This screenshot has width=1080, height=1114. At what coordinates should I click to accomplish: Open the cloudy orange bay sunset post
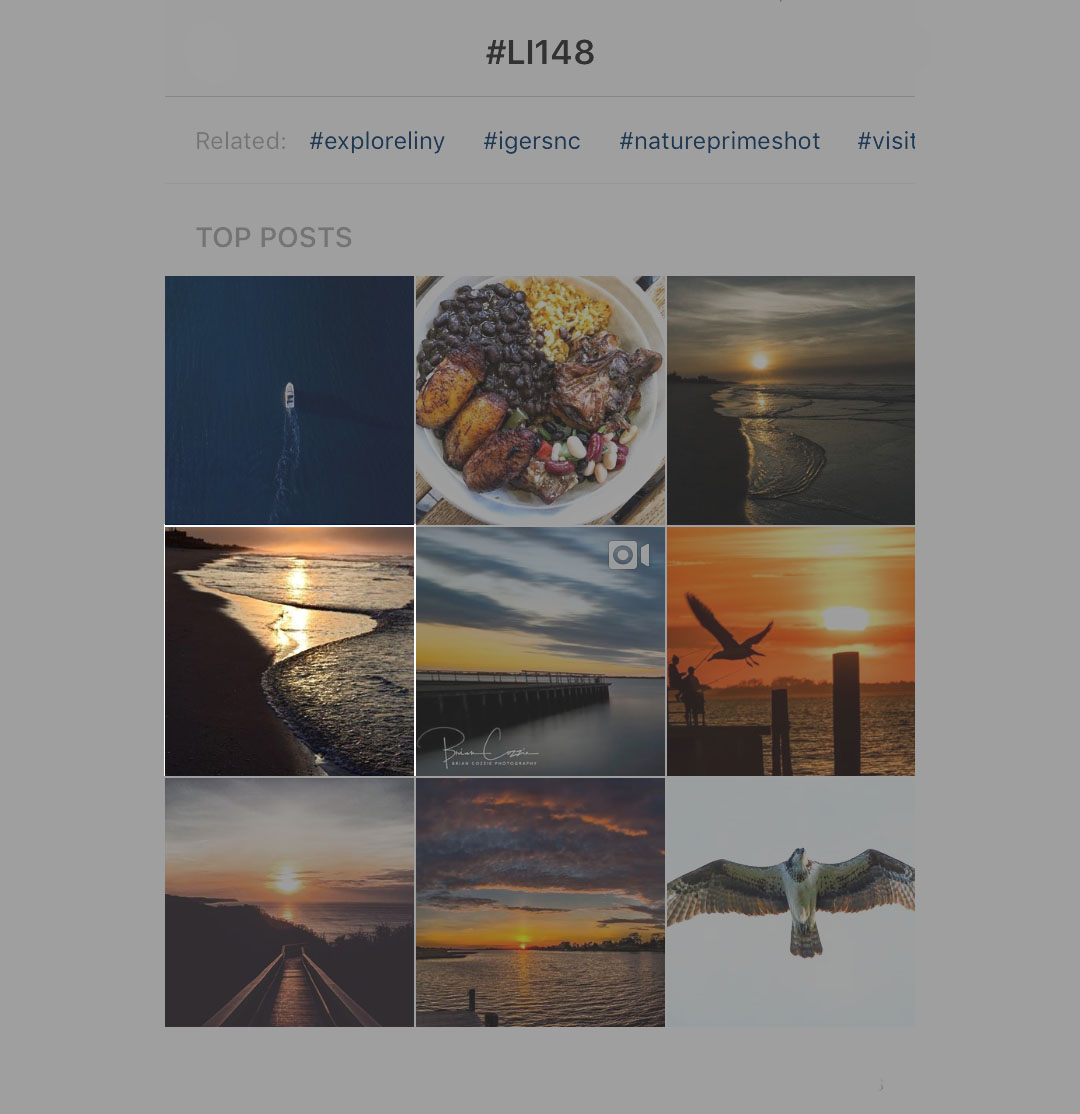coord(540,902)
